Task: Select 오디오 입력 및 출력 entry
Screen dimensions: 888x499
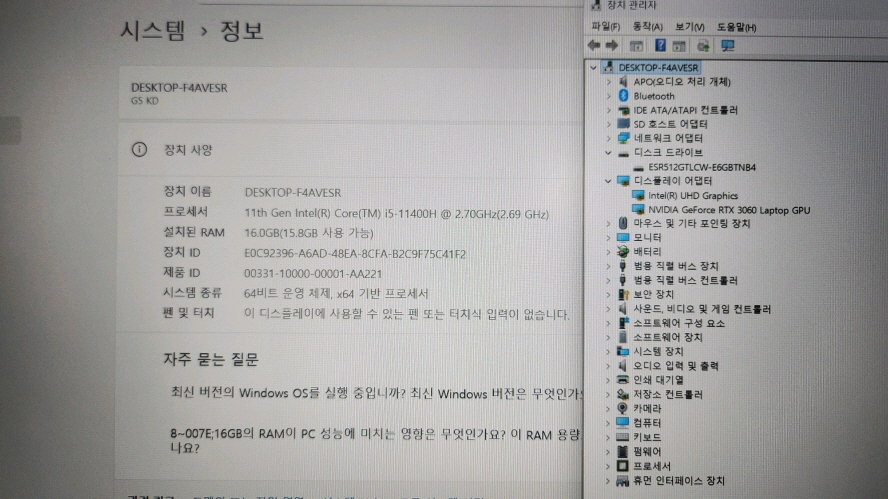Action: pyautogui.click(x=676, y=366)
